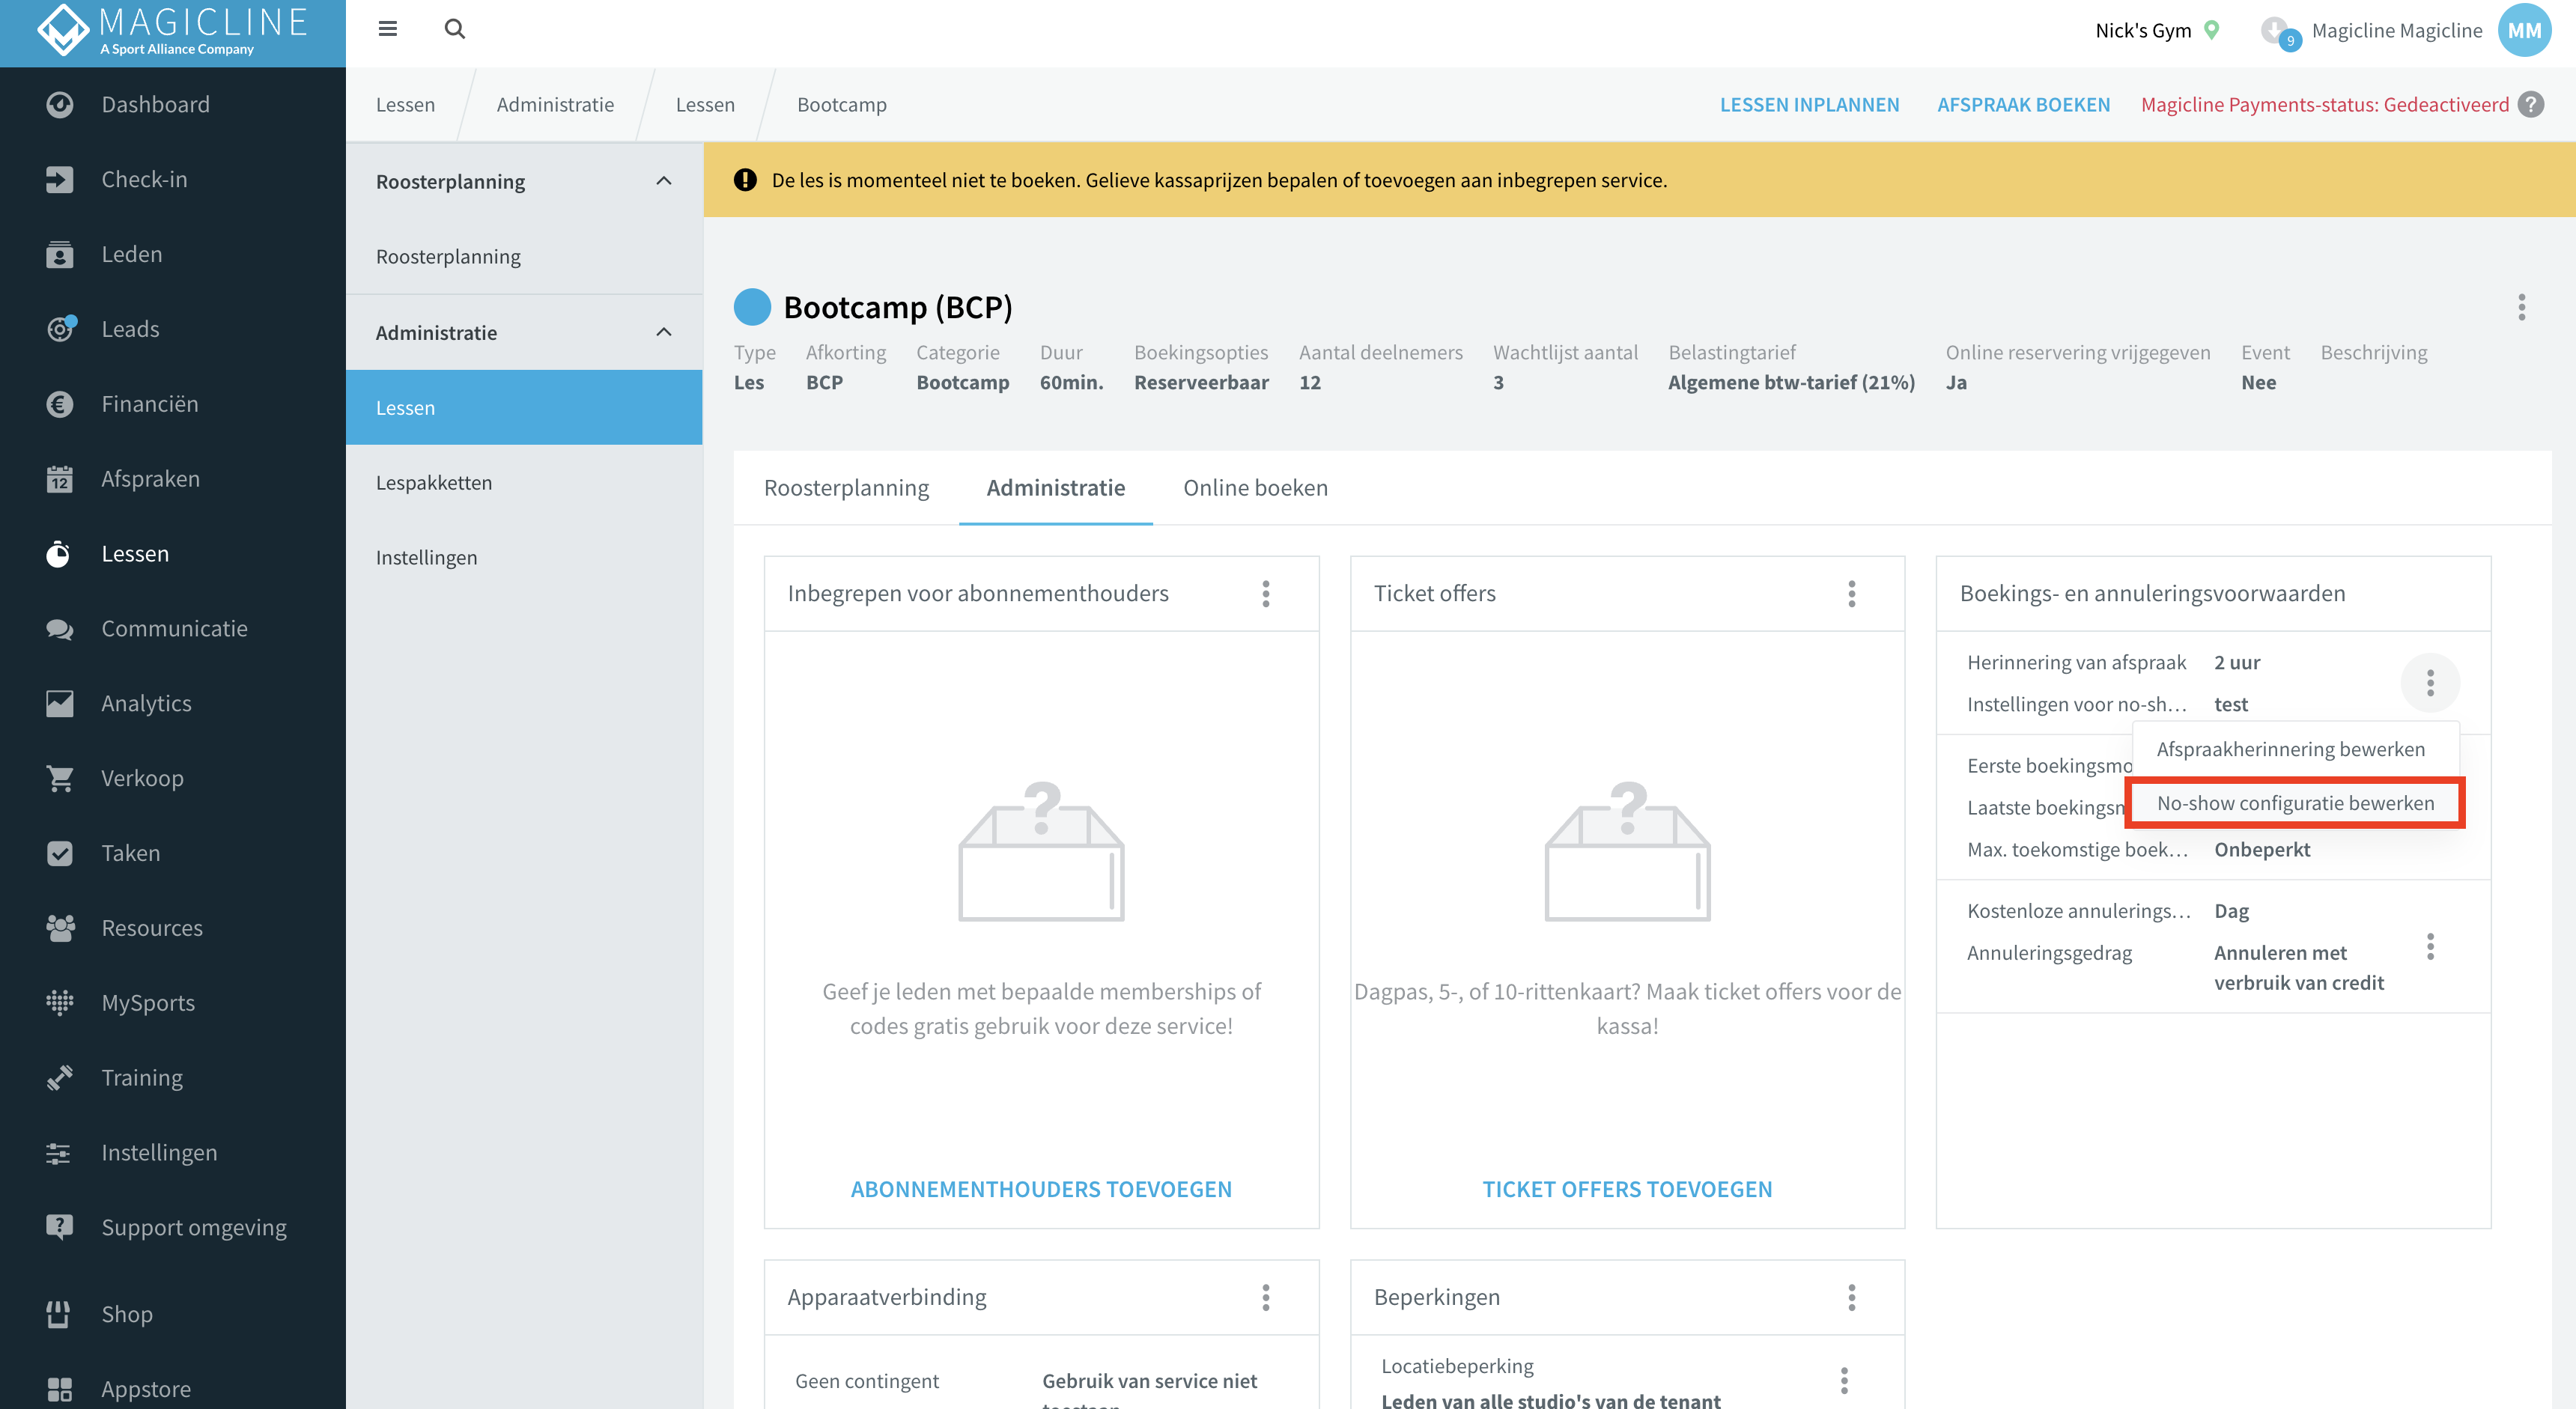This screenshot has width=2576, height=1409.
Task: Collapse the Roosterplanning section
Action: tap(664, 181)
